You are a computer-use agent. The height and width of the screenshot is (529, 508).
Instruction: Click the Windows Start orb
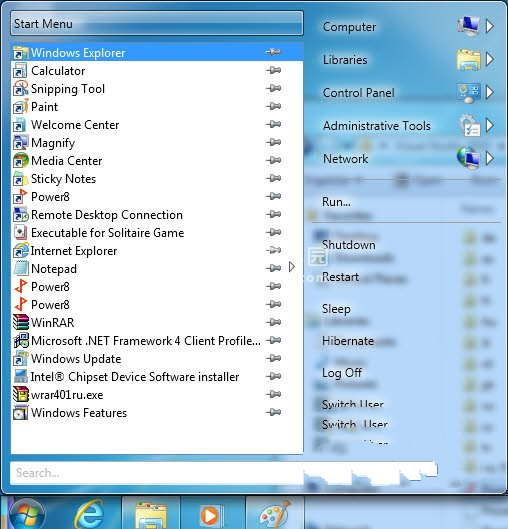tap(27, 514)
